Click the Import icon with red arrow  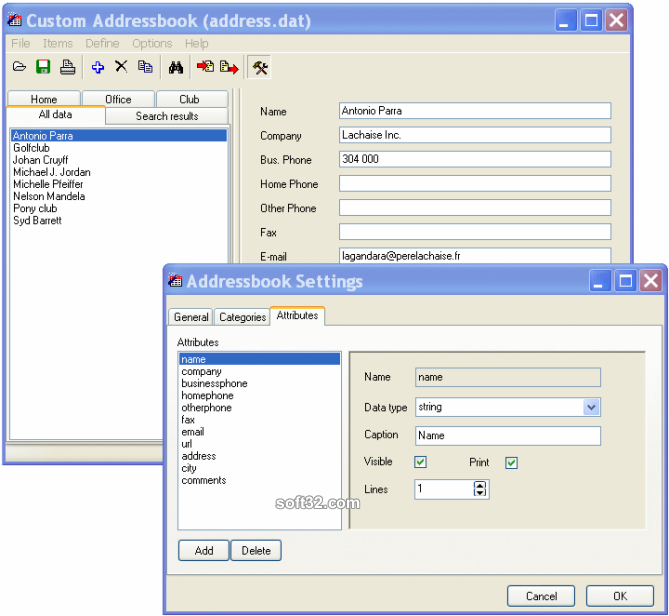click(205, 67)
